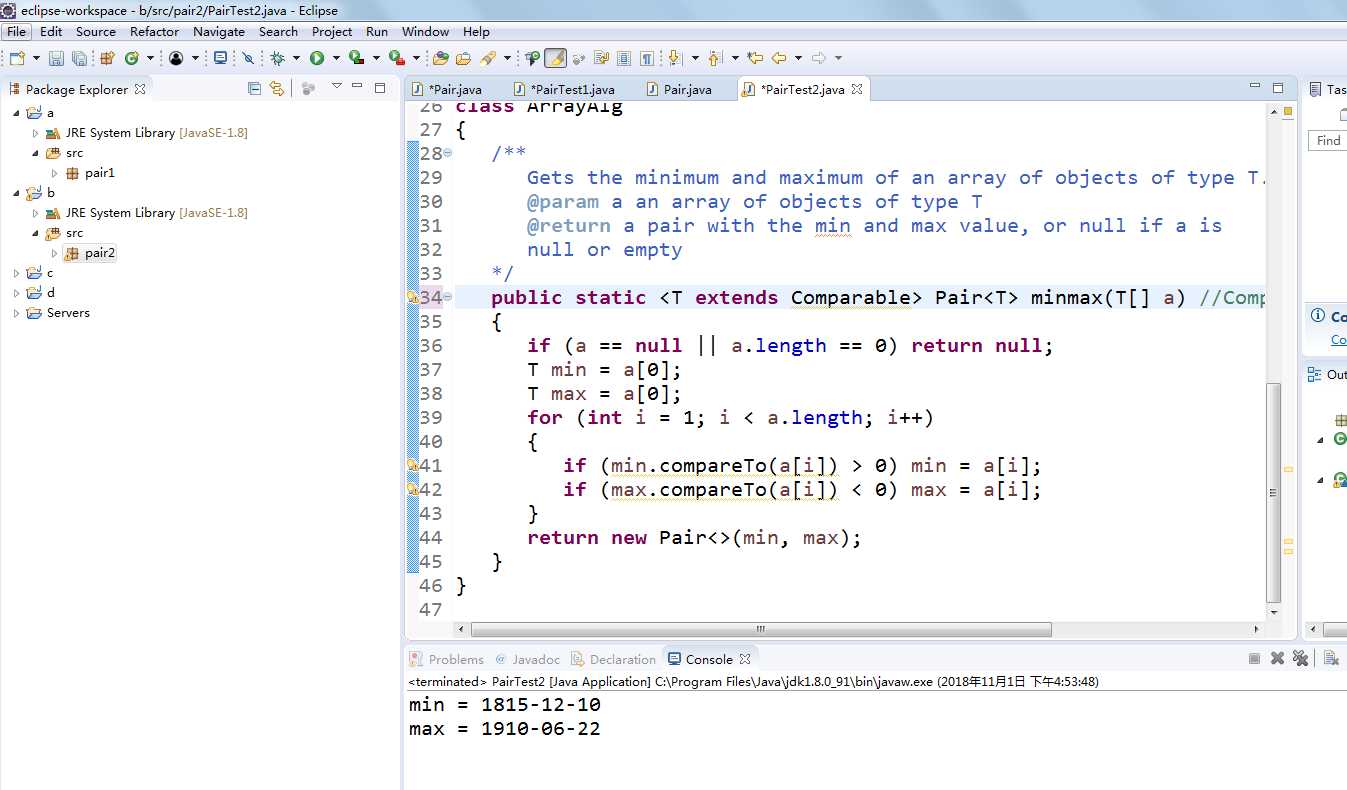Screen dimensions: 1347x790
Task: Switch to the *Pair.java editor tab
Action: [446, 89]
